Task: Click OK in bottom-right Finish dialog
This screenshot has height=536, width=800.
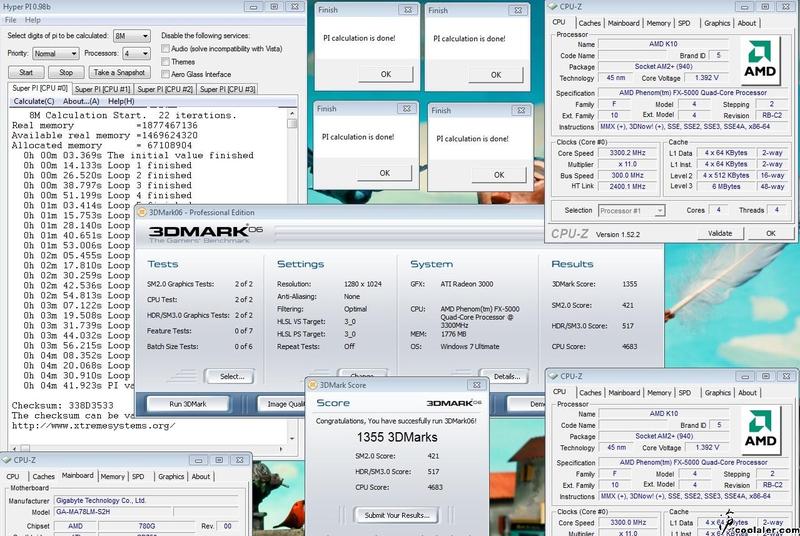Action: (x=499, y=174)
